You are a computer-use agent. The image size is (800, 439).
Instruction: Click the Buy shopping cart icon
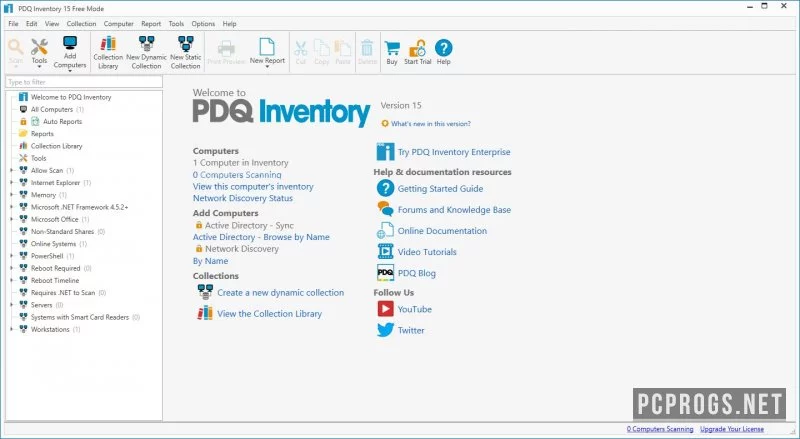coord(392,48)
